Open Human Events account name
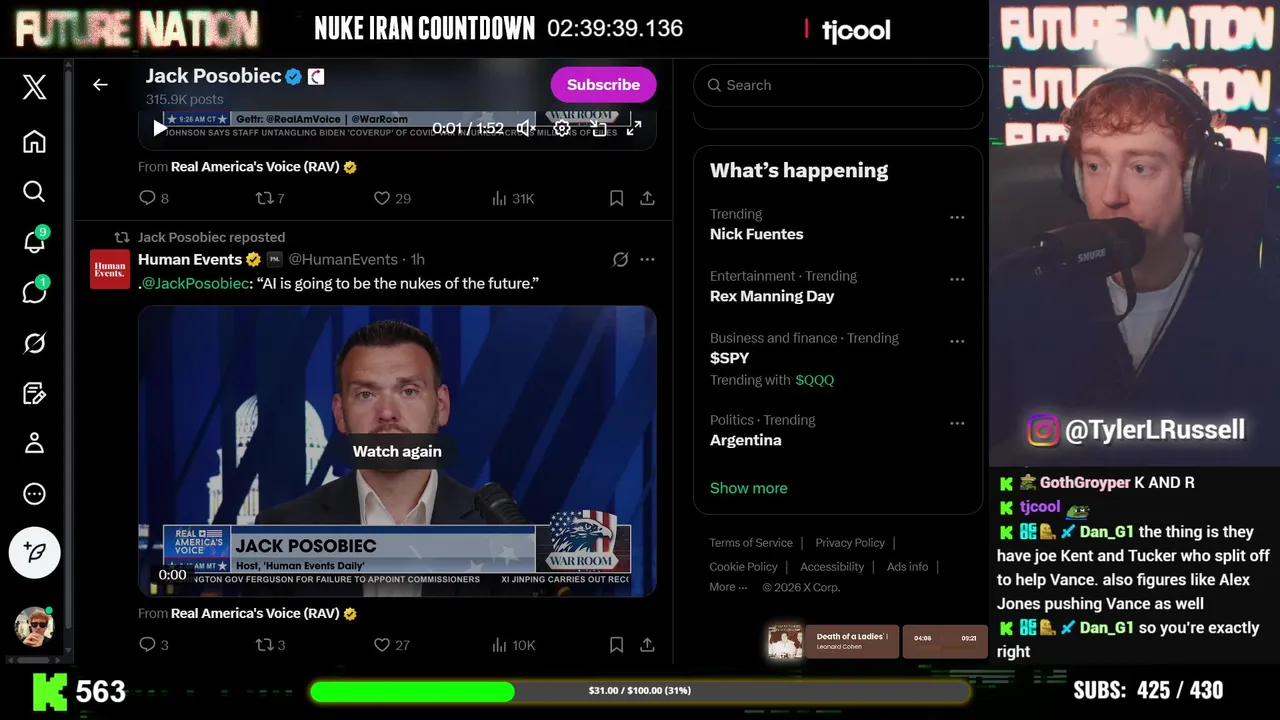This screenshot has width=1280, height=720. tap(190, 259)
